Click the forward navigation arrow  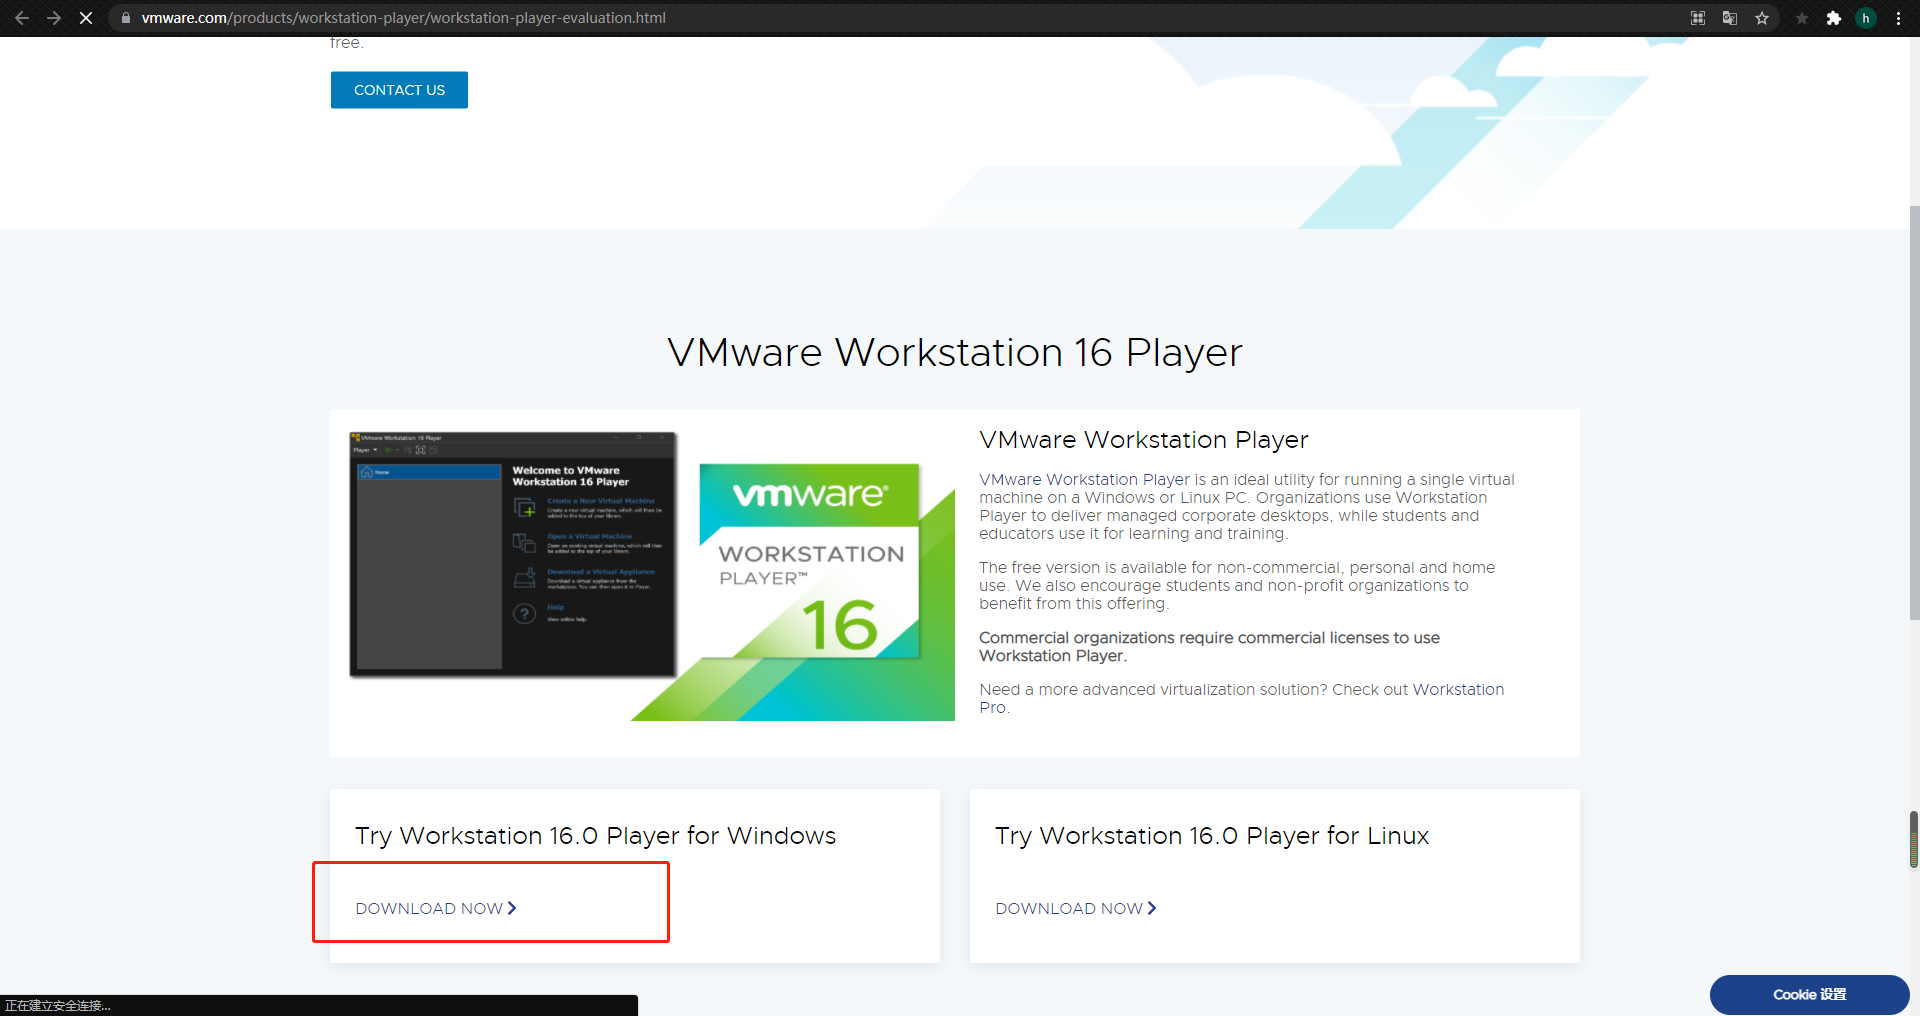(x=54, y=18)
